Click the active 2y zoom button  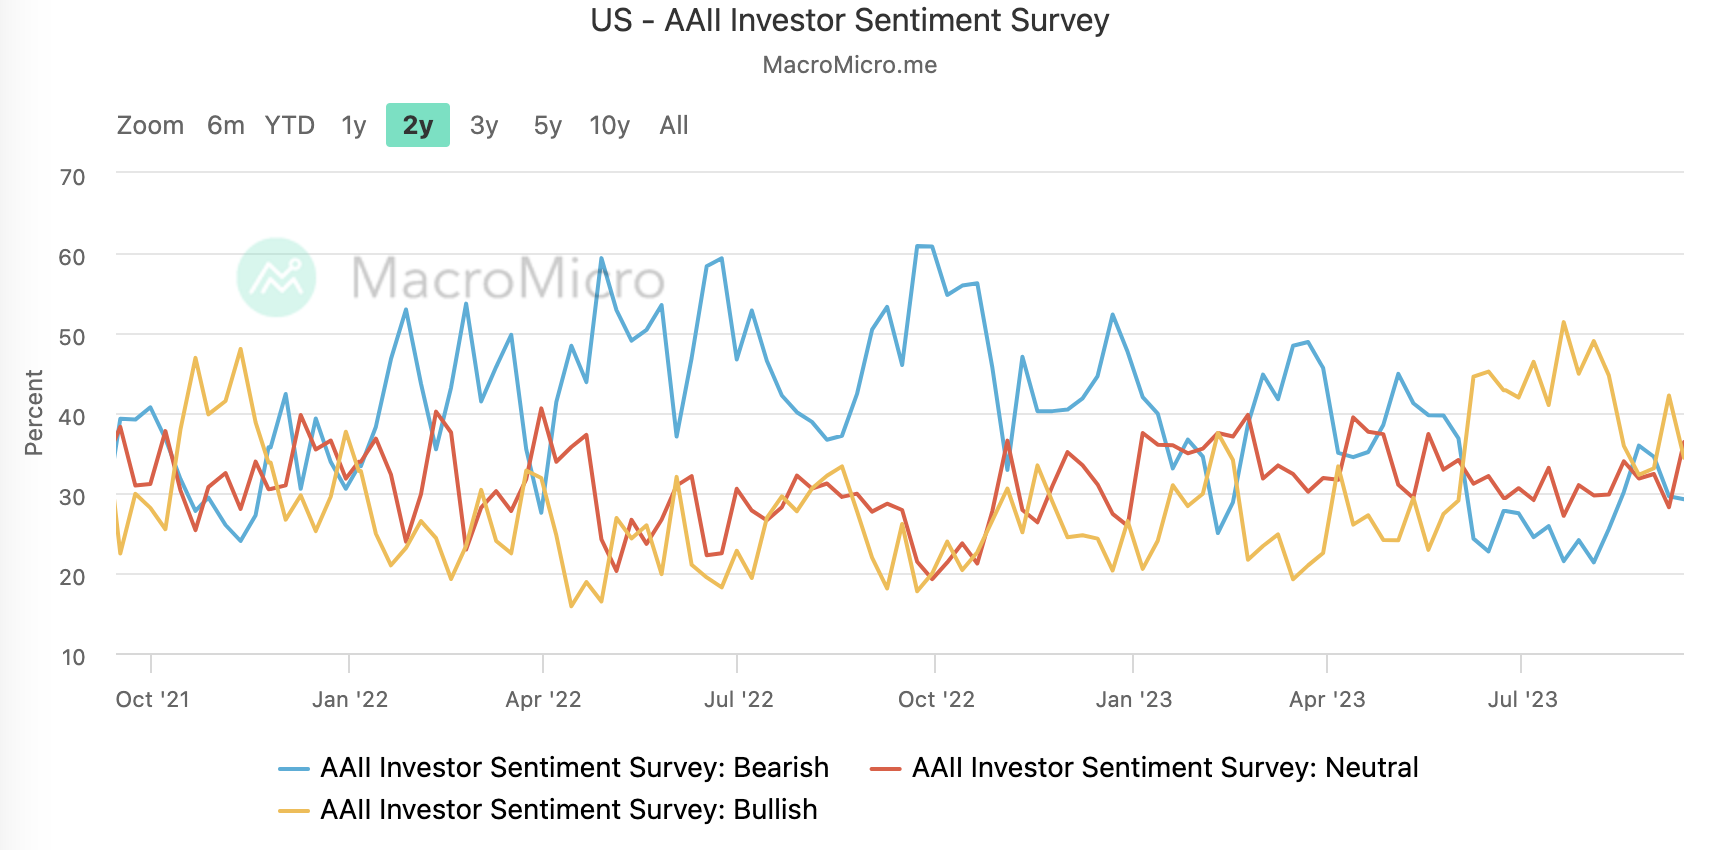pyautogui.click(x=418, y=125)
